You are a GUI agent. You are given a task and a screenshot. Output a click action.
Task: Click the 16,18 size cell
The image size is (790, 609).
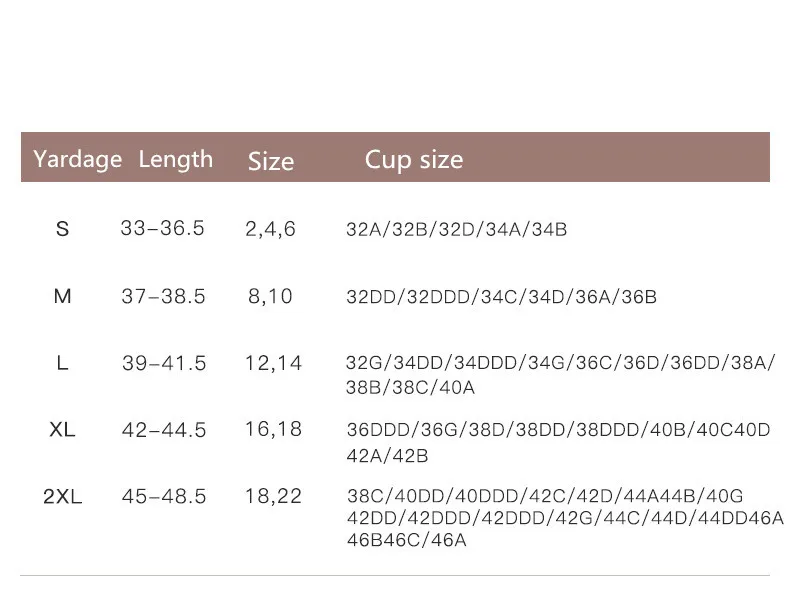click(273, 429)
